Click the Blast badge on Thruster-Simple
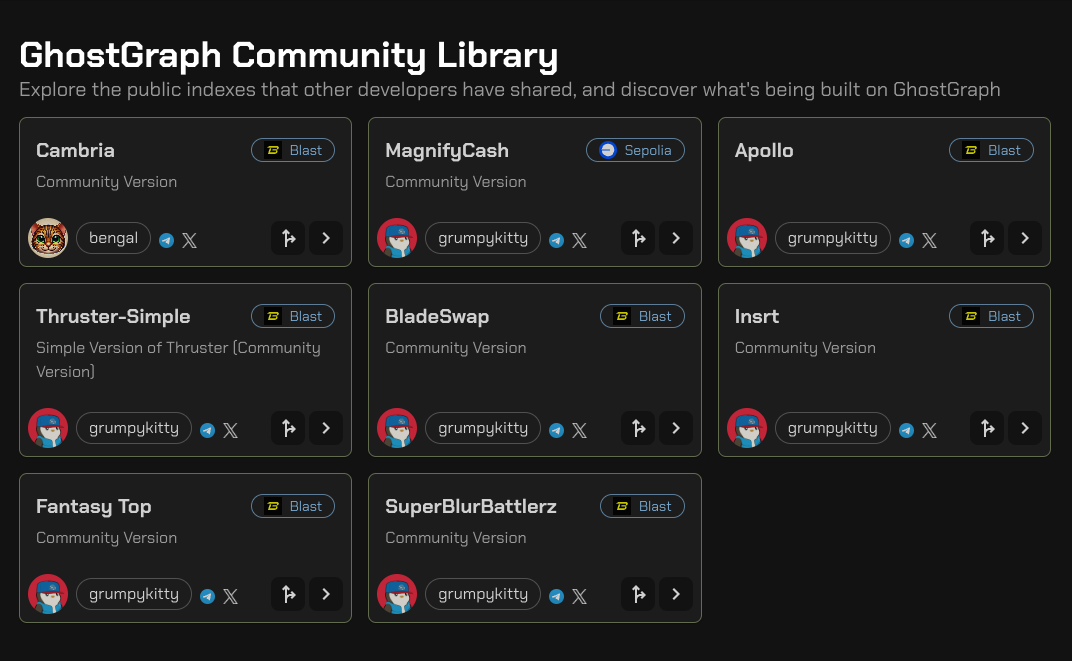1072x661 pixels. [293, 316]
